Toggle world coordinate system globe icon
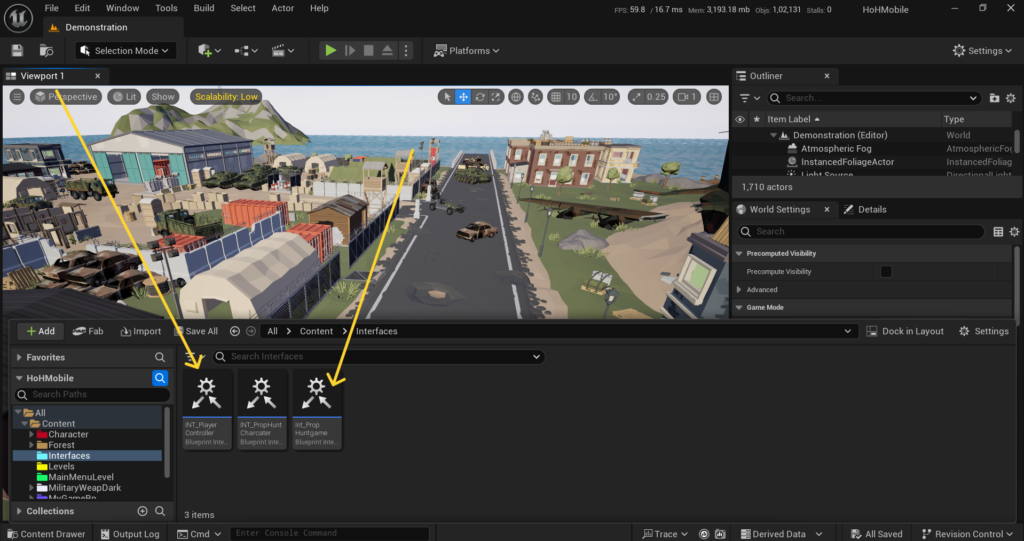This screenshot has width=1024, height=541. [516, 97]
